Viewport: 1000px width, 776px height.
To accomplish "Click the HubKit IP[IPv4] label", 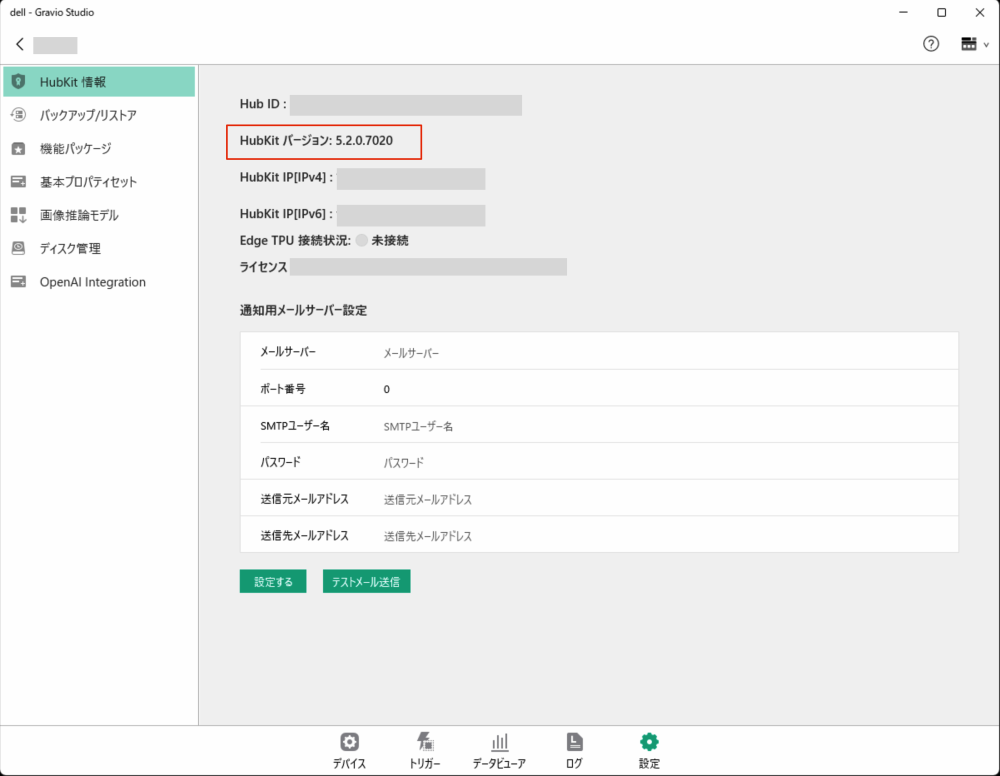I will pyautogui.click(x=286, y=177).
